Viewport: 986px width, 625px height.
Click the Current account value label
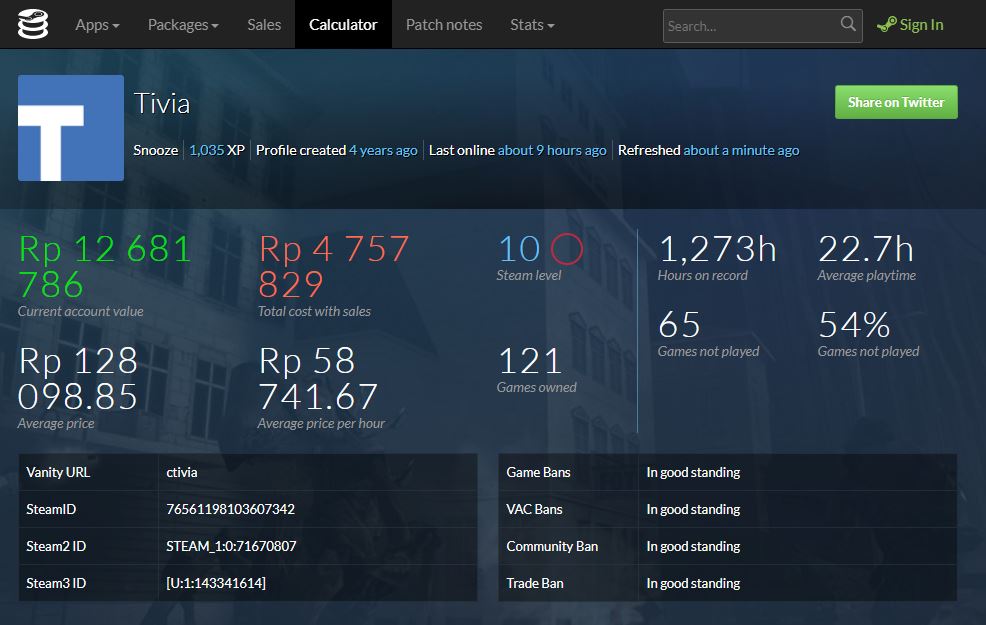(x=80, y=311)
